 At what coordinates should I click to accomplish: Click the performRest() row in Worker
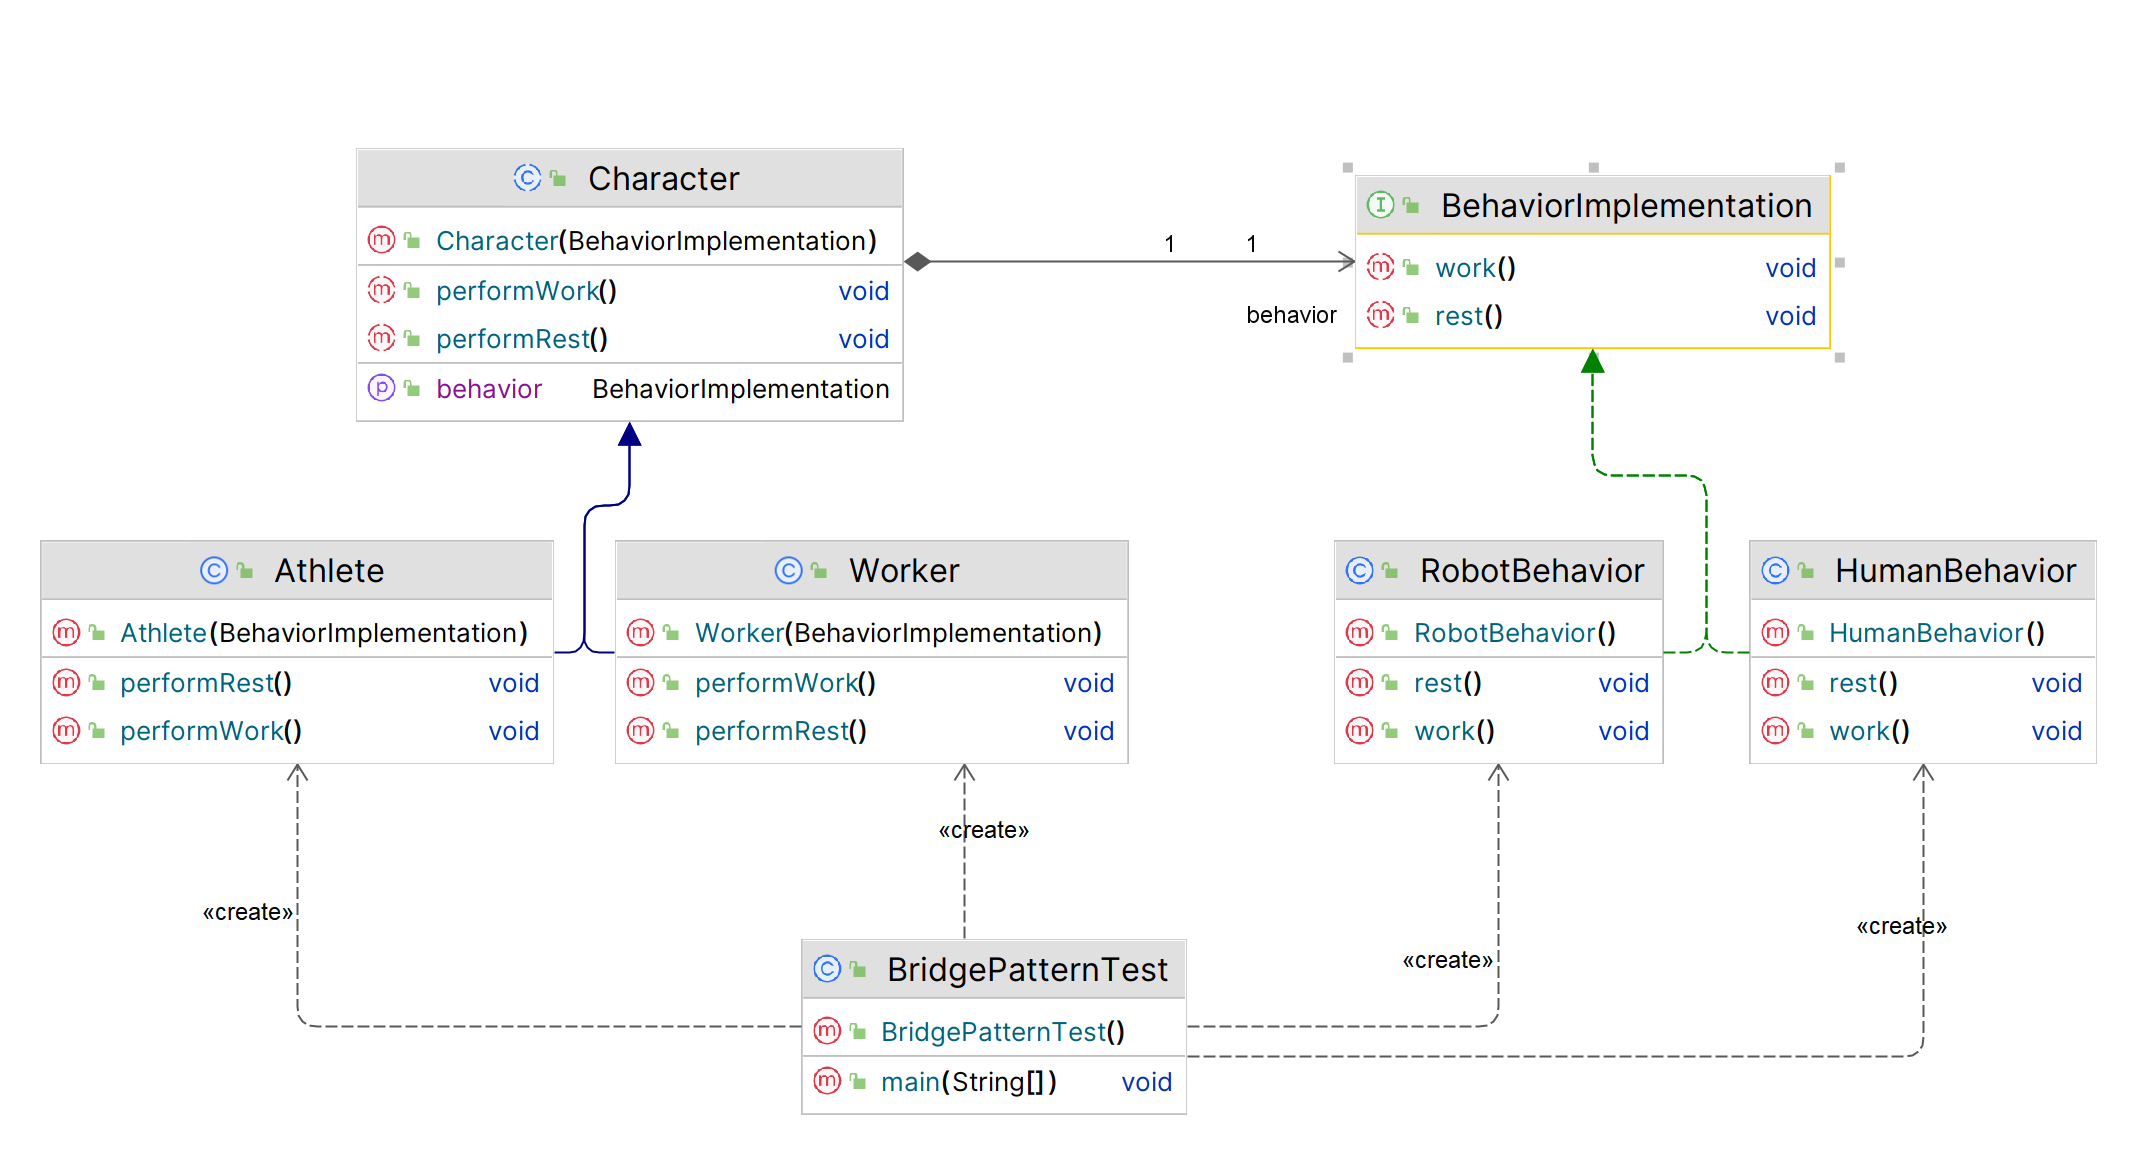click(780, 731)
